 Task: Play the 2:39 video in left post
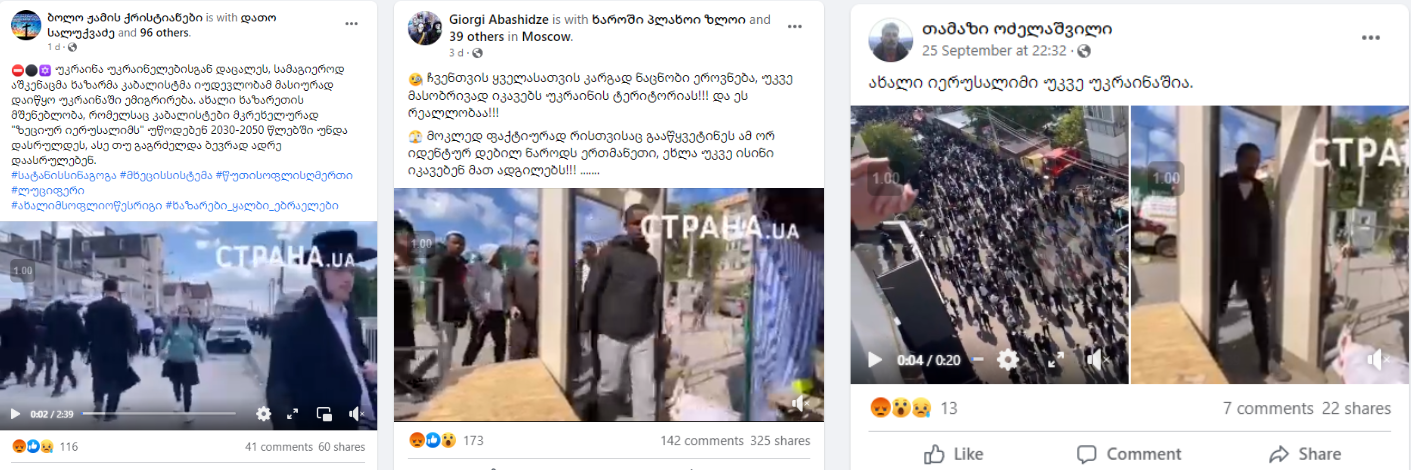pos(15,413)
